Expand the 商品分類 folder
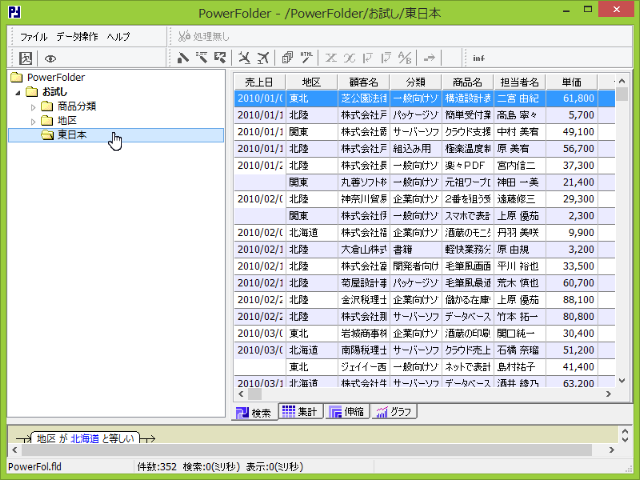 click(x=33, y=107)
